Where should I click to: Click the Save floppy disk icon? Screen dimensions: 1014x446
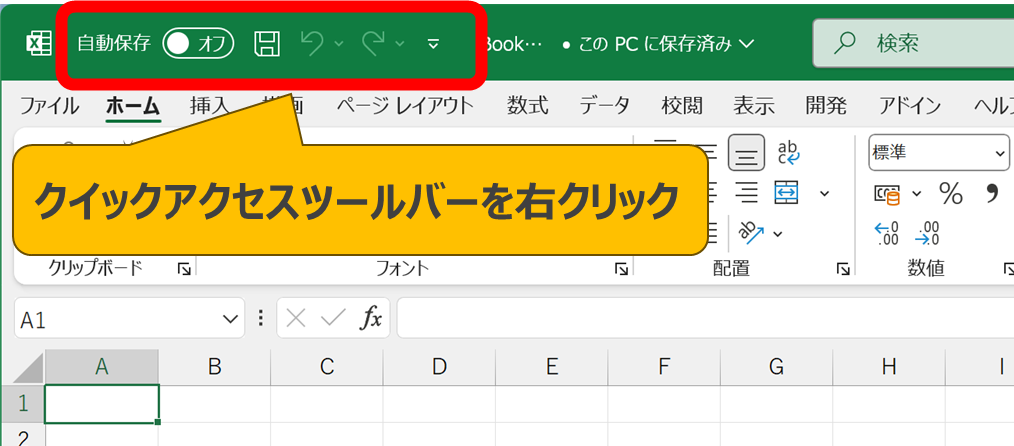267,43
